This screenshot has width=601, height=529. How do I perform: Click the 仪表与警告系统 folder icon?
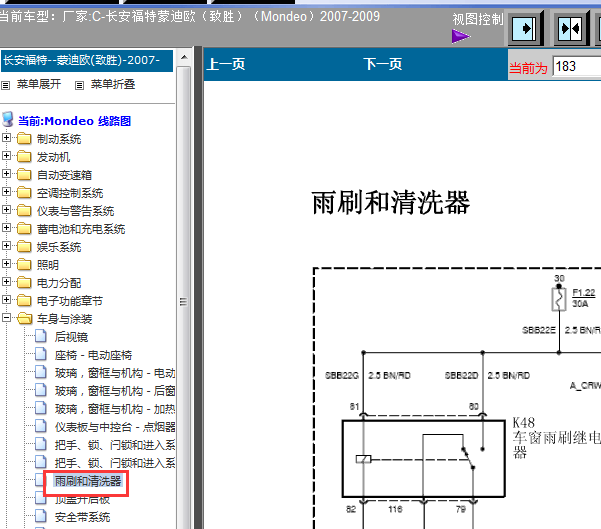point(24,210)
